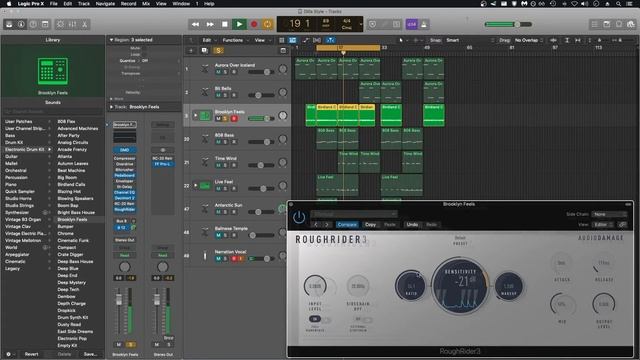Open the Editors via the scissors icon
The width and height of the screenshot is (640, 360).
[x=84, y=24]
